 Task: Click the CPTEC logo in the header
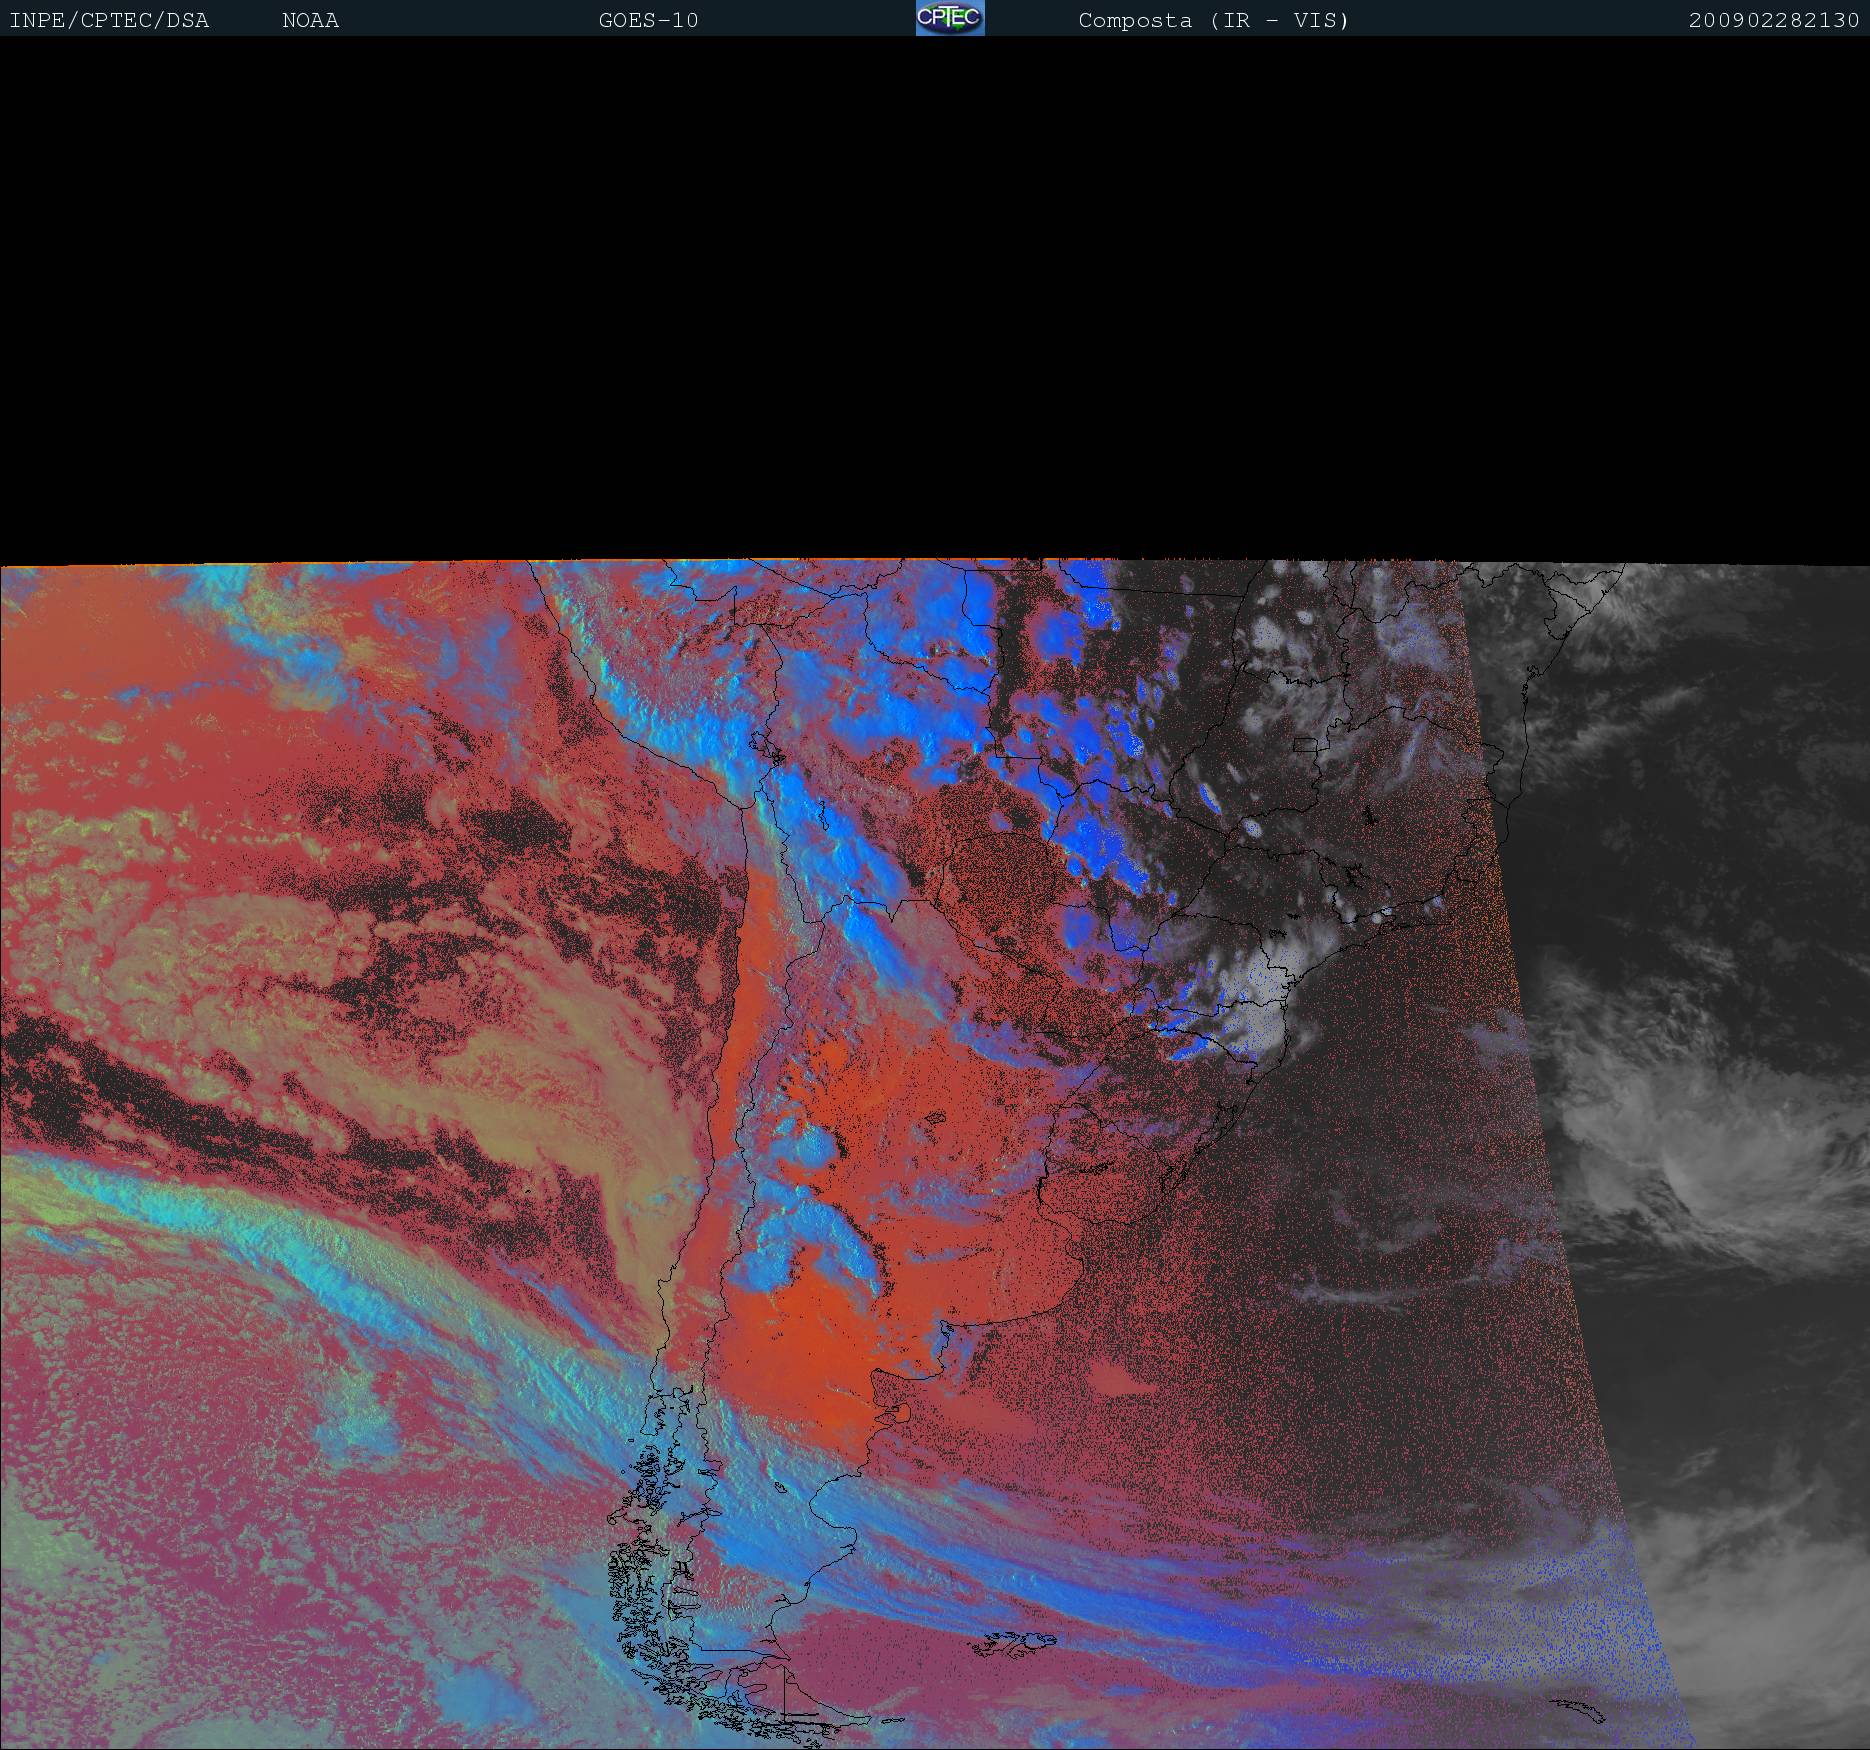click(x=950, y=18)
